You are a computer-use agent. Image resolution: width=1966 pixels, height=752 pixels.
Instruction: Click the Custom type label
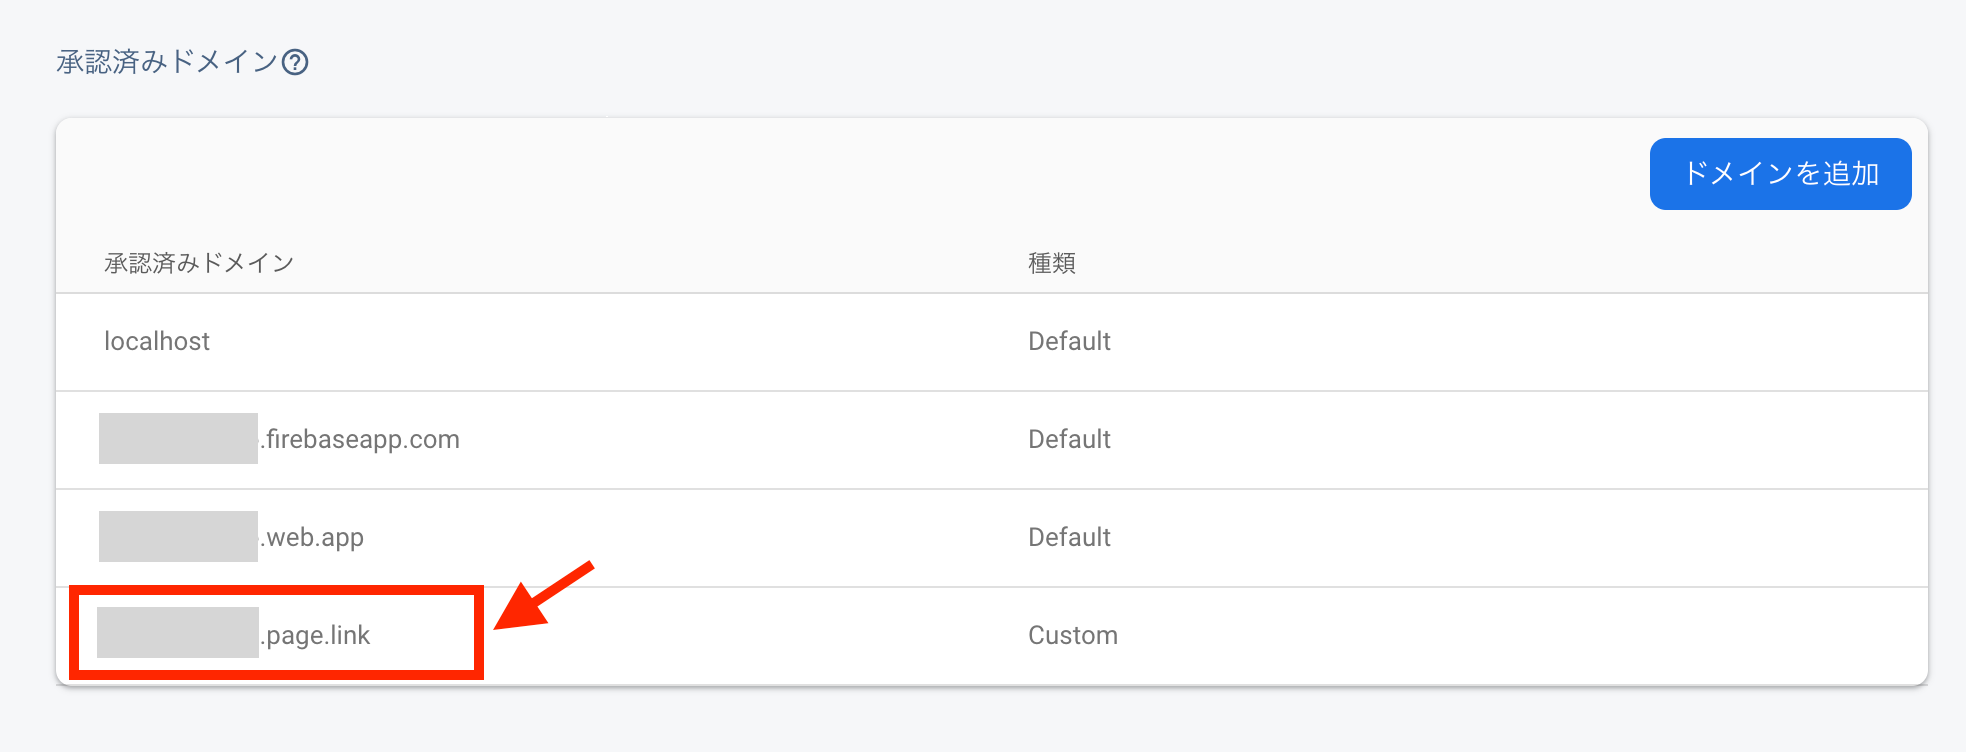pyautogui.click(x=1073, y=636)
